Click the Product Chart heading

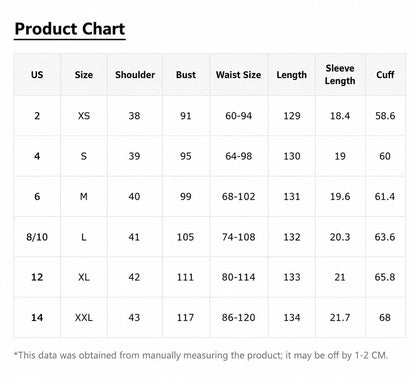(x=70, y=29)
